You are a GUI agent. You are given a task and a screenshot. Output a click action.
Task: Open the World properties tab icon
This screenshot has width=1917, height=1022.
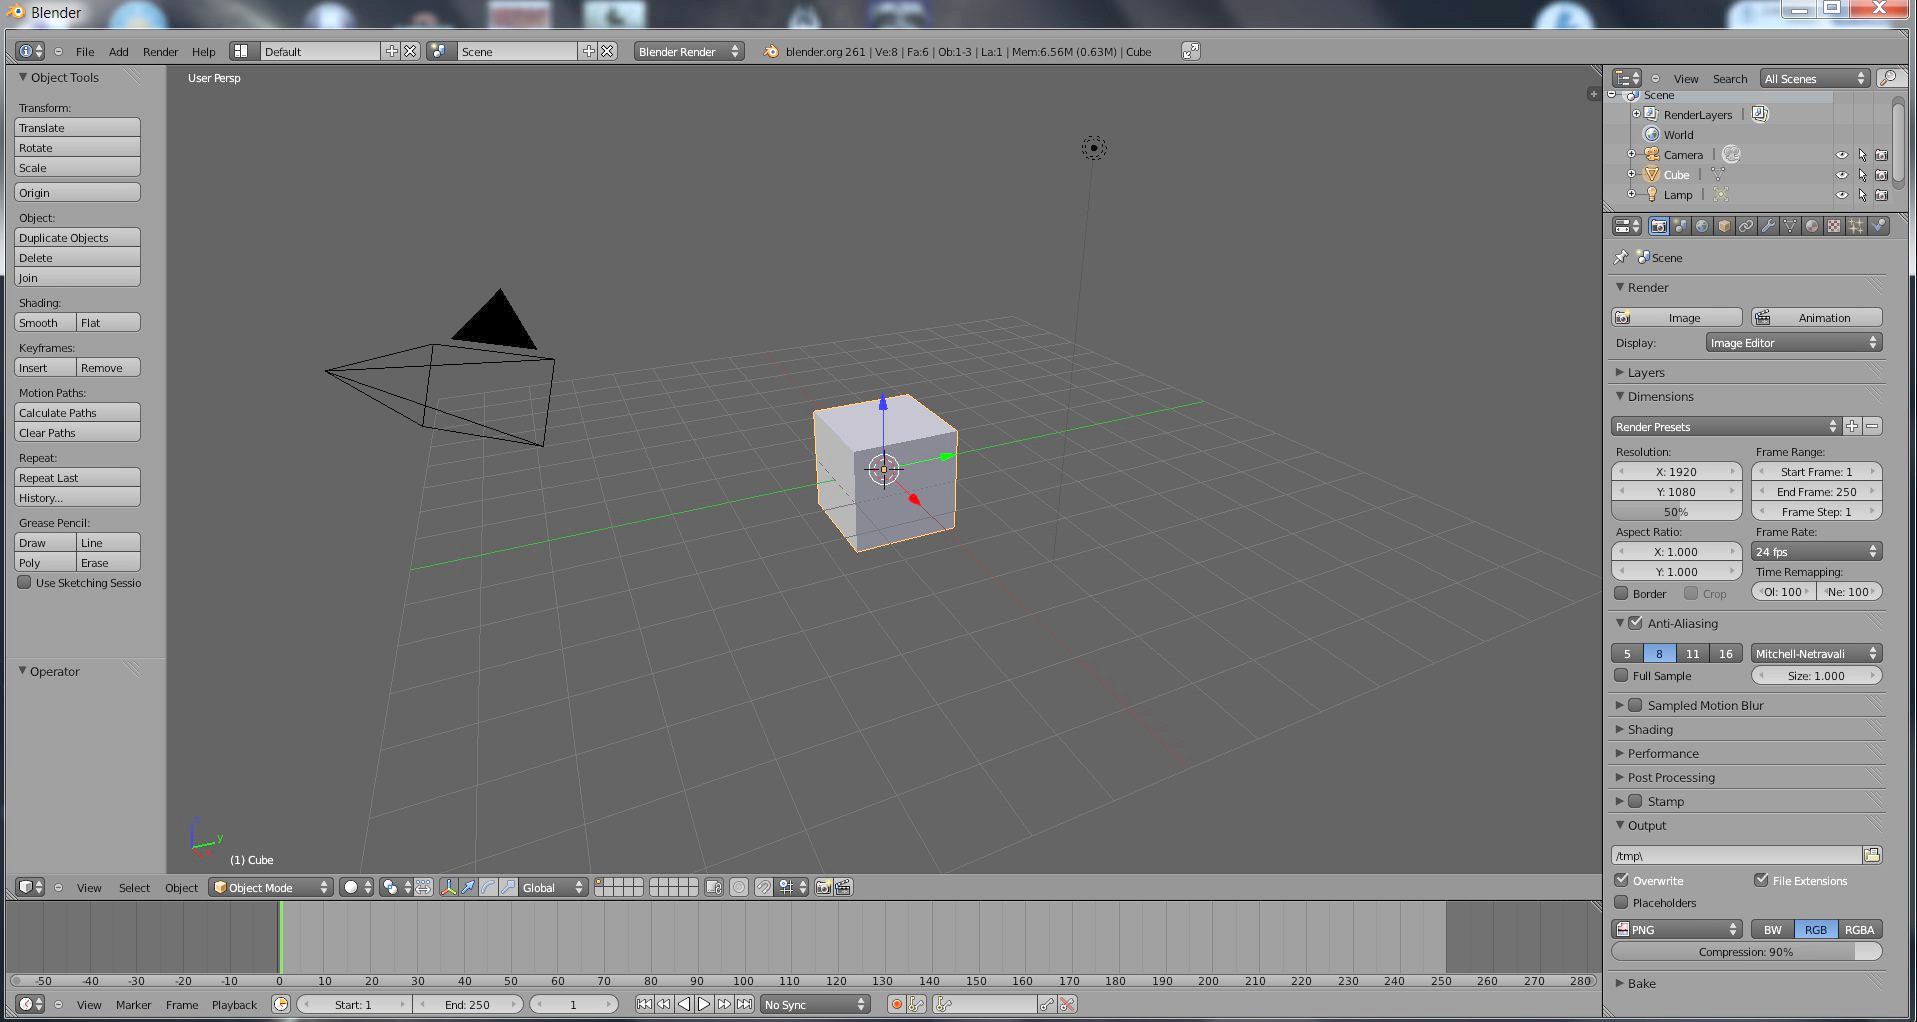tap(1702, 226)
